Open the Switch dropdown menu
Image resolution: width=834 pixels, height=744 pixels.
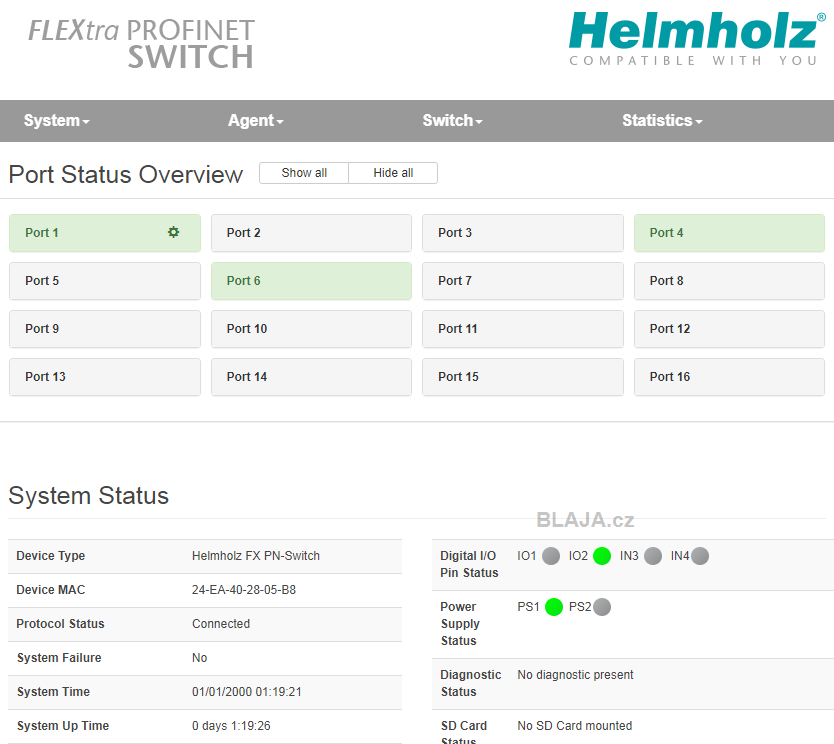tap(452, 121)
